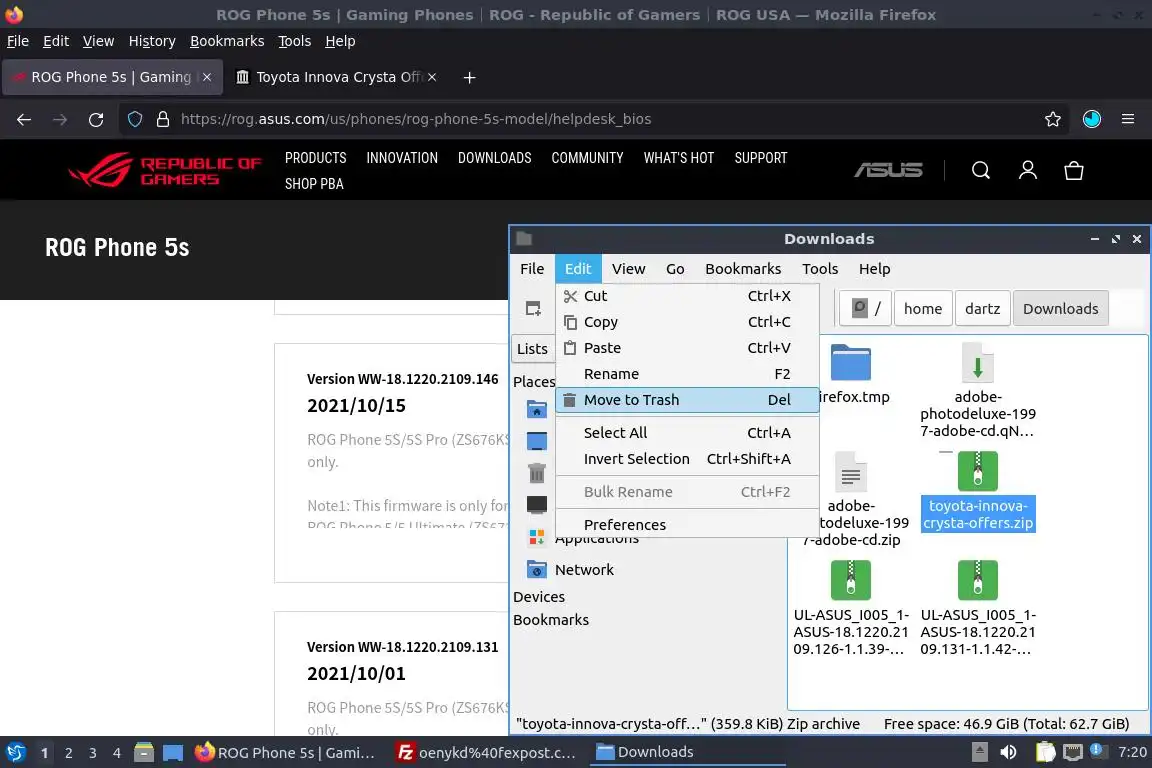
Task: Open file manager Help menu
Action: 874,269
